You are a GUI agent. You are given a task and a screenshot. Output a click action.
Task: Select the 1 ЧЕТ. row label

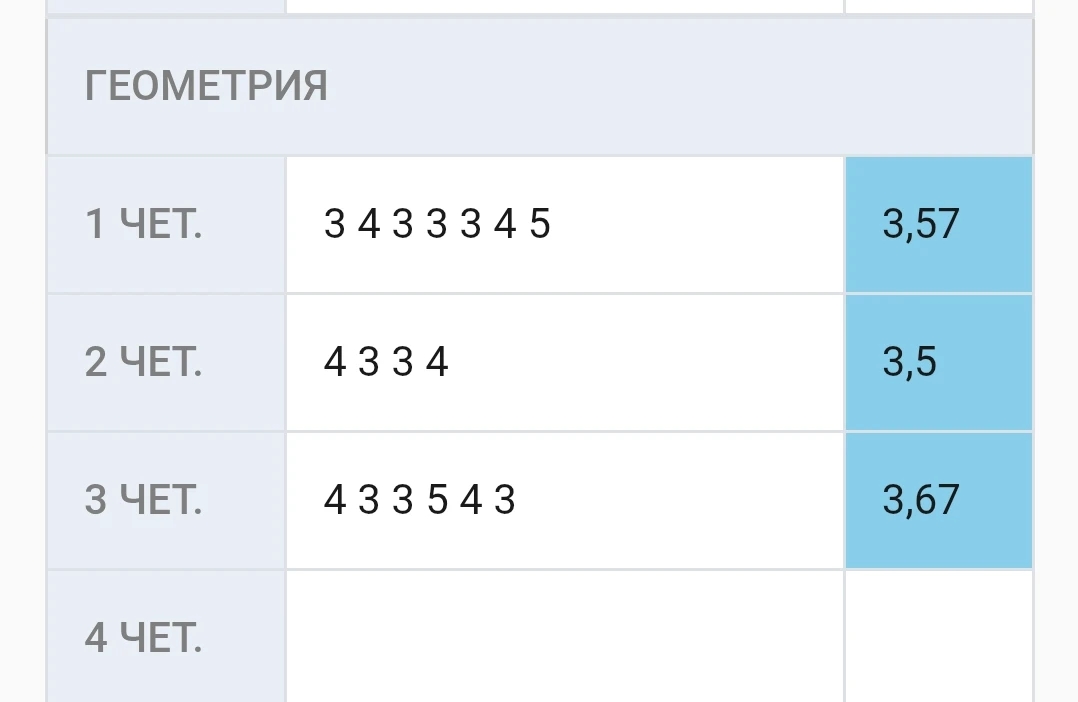(x=144, y=224)
